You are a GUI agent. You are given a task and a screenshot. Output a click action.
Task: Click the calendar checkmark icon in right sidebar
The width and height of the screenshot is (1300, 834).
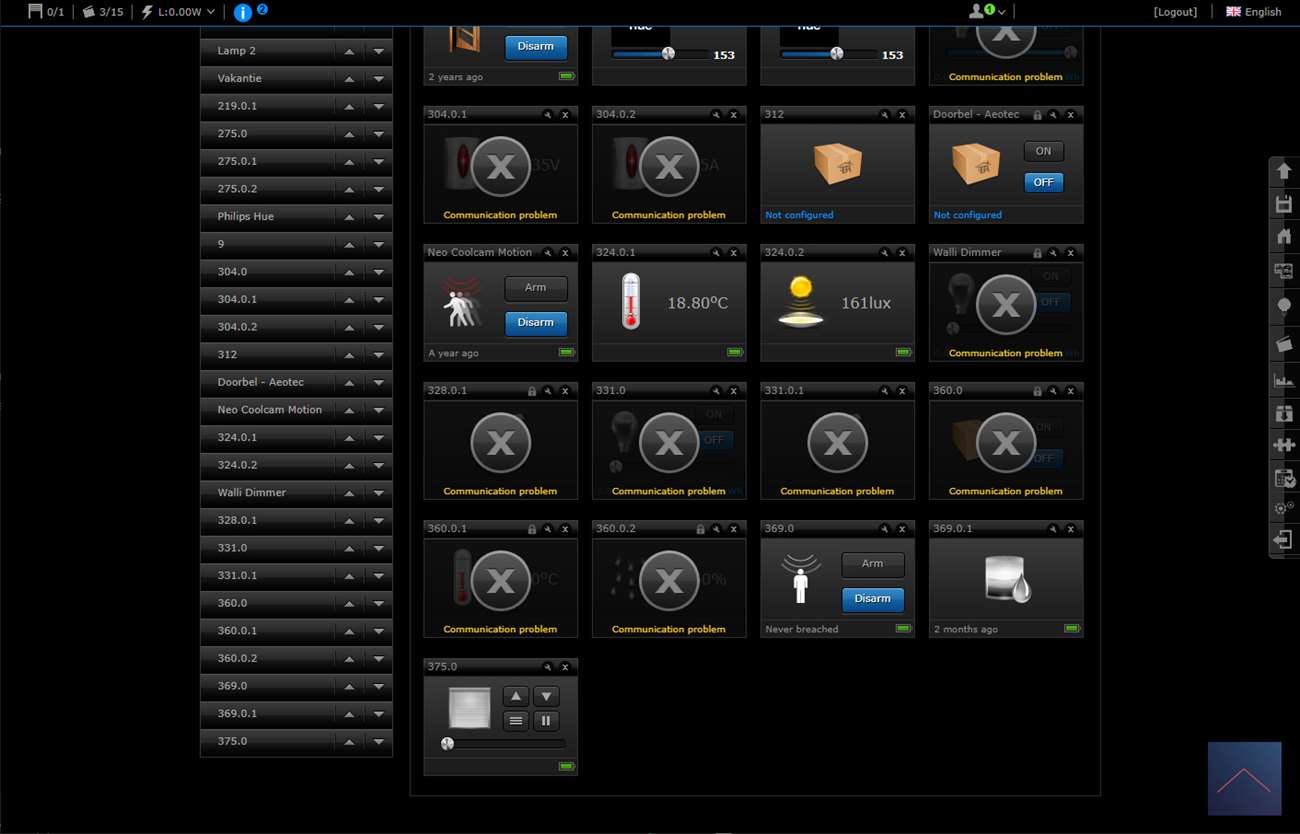click(1284, 477)
